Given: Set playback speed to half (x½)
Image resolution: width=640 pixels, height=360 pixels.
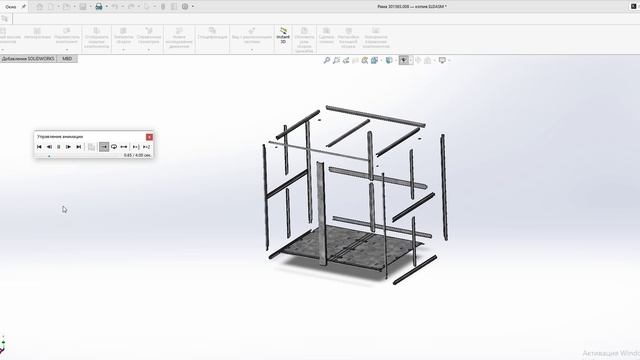Looking at the screenshot, I should (x=136, y=147).
